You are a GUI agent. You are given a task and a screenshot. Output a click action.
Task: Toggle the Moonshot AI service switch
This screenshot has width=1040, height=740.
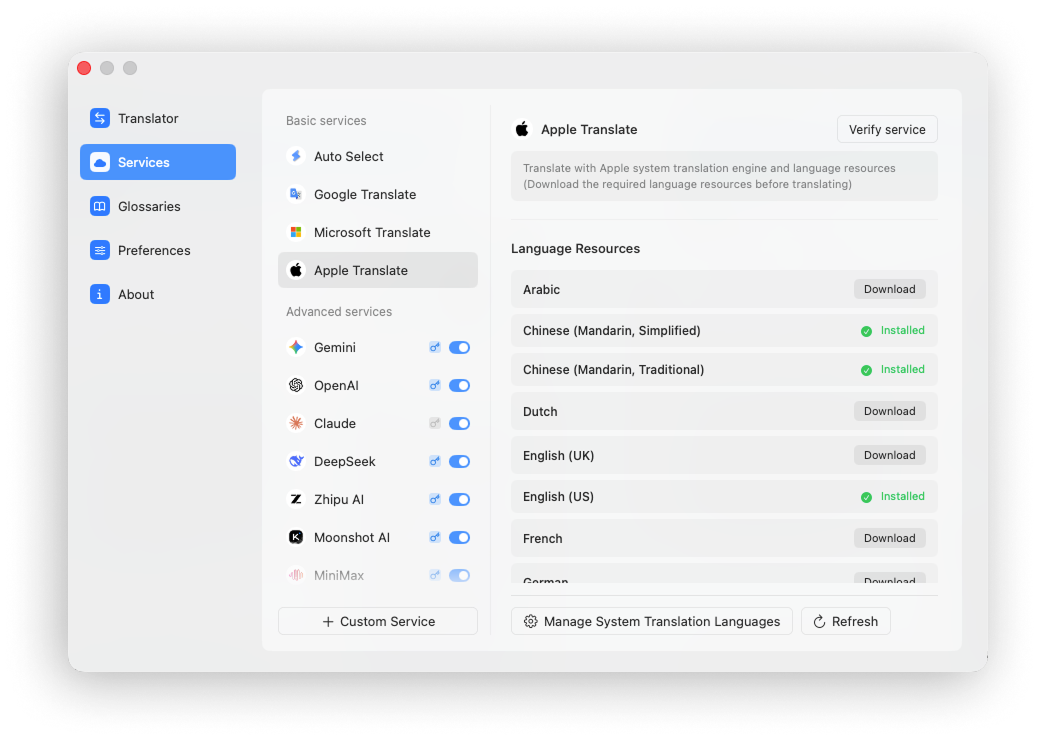click(459, 537)
